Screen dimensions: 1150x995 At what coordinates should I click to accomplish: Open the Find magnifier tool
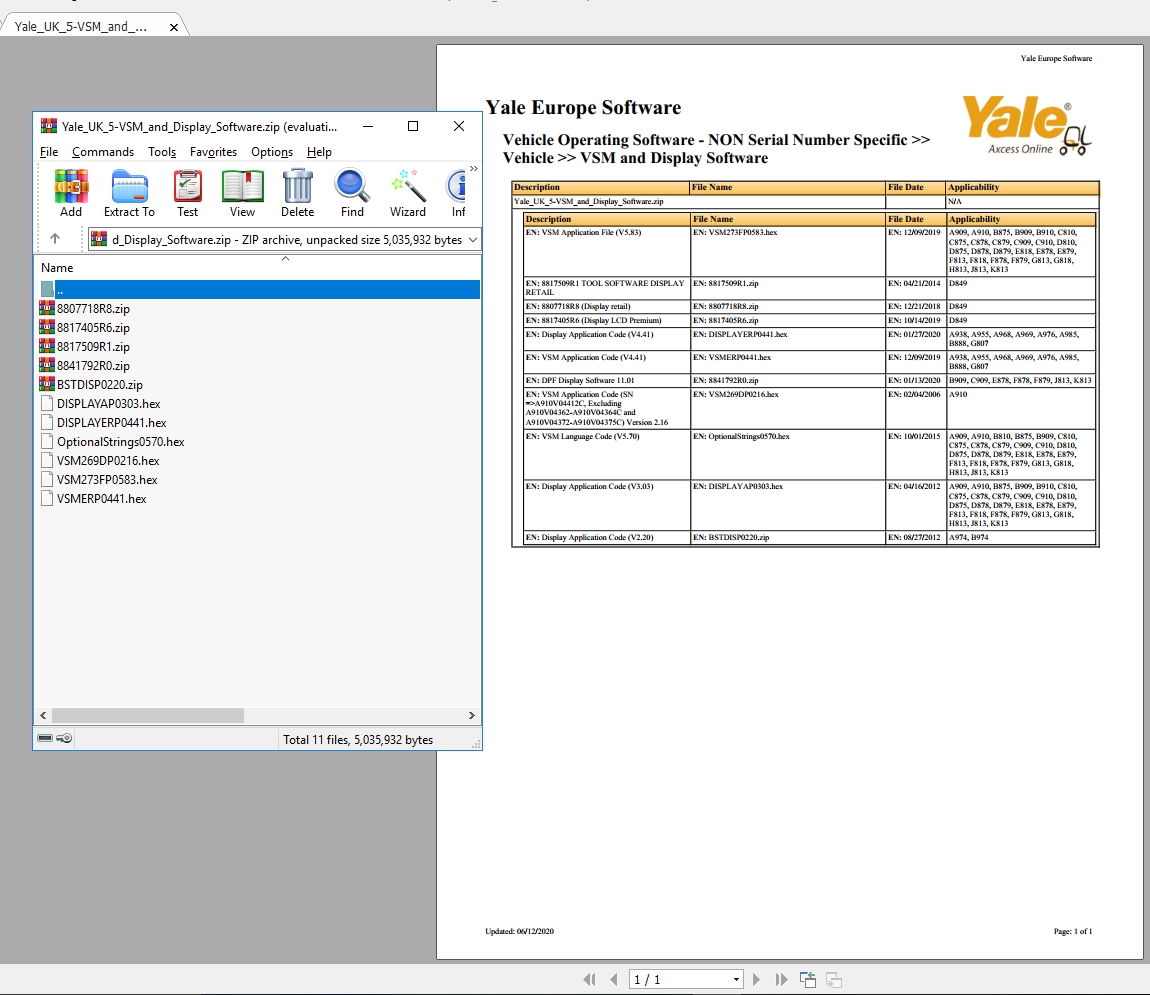352,193
